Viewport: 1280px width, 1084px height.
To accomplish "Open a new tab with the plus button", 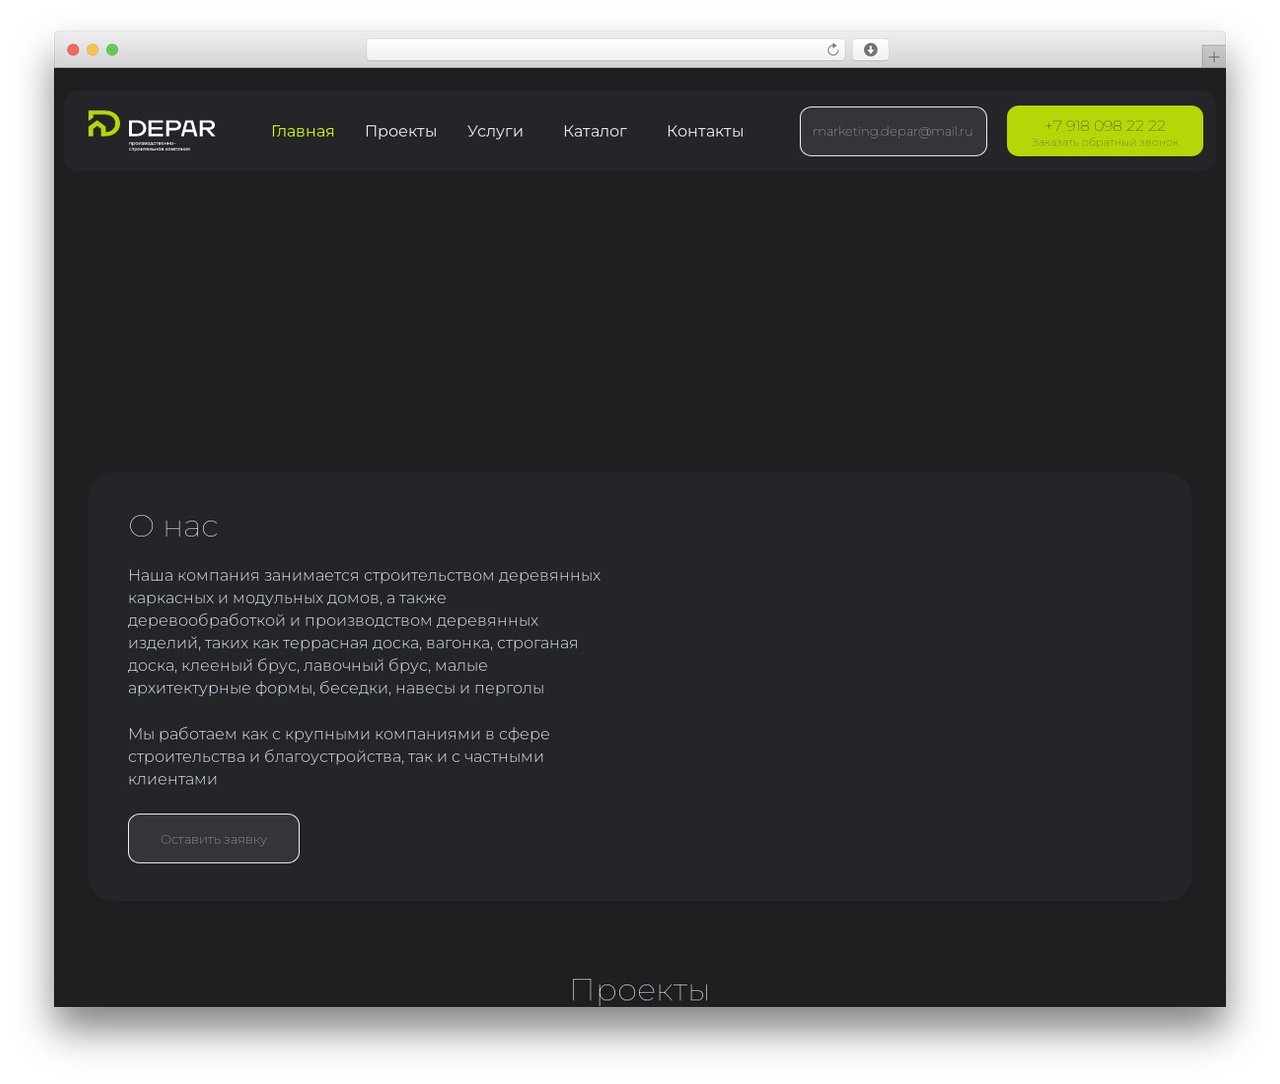I will (x=1213, y=57).
